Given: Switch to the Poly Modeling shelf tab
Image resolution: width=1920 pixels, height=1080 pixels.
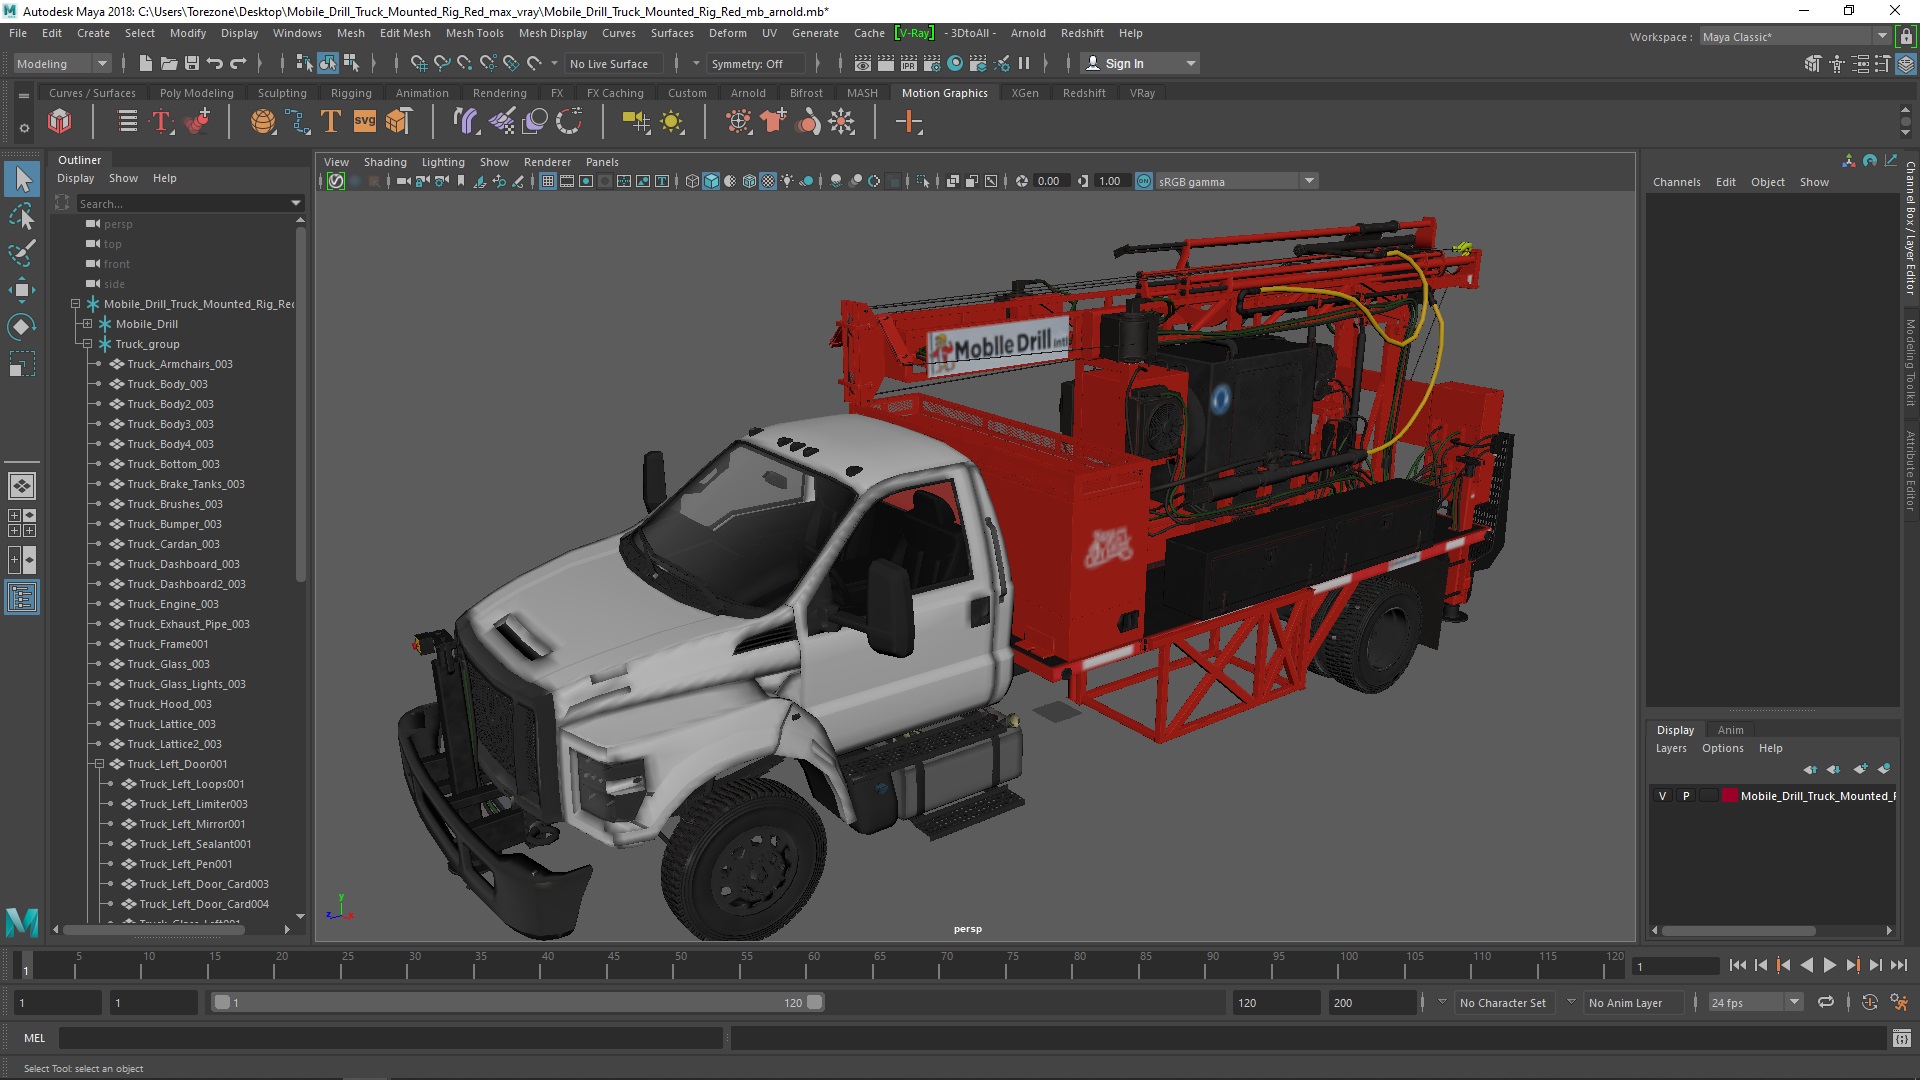Looking at the screenshot, I should (x=196, y=93).
